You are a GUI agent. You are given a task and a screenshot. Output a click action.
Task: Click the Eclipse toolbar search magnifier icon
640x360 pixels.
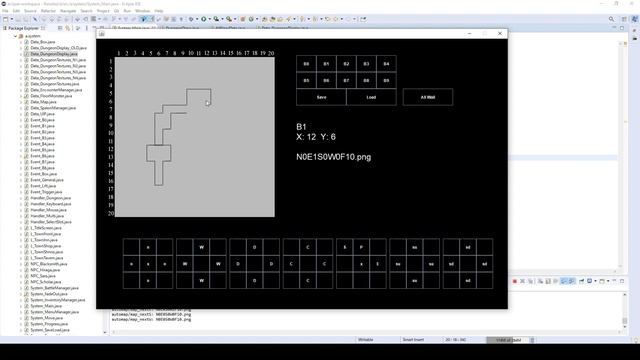pyautogui.click(x=611, y=19)
